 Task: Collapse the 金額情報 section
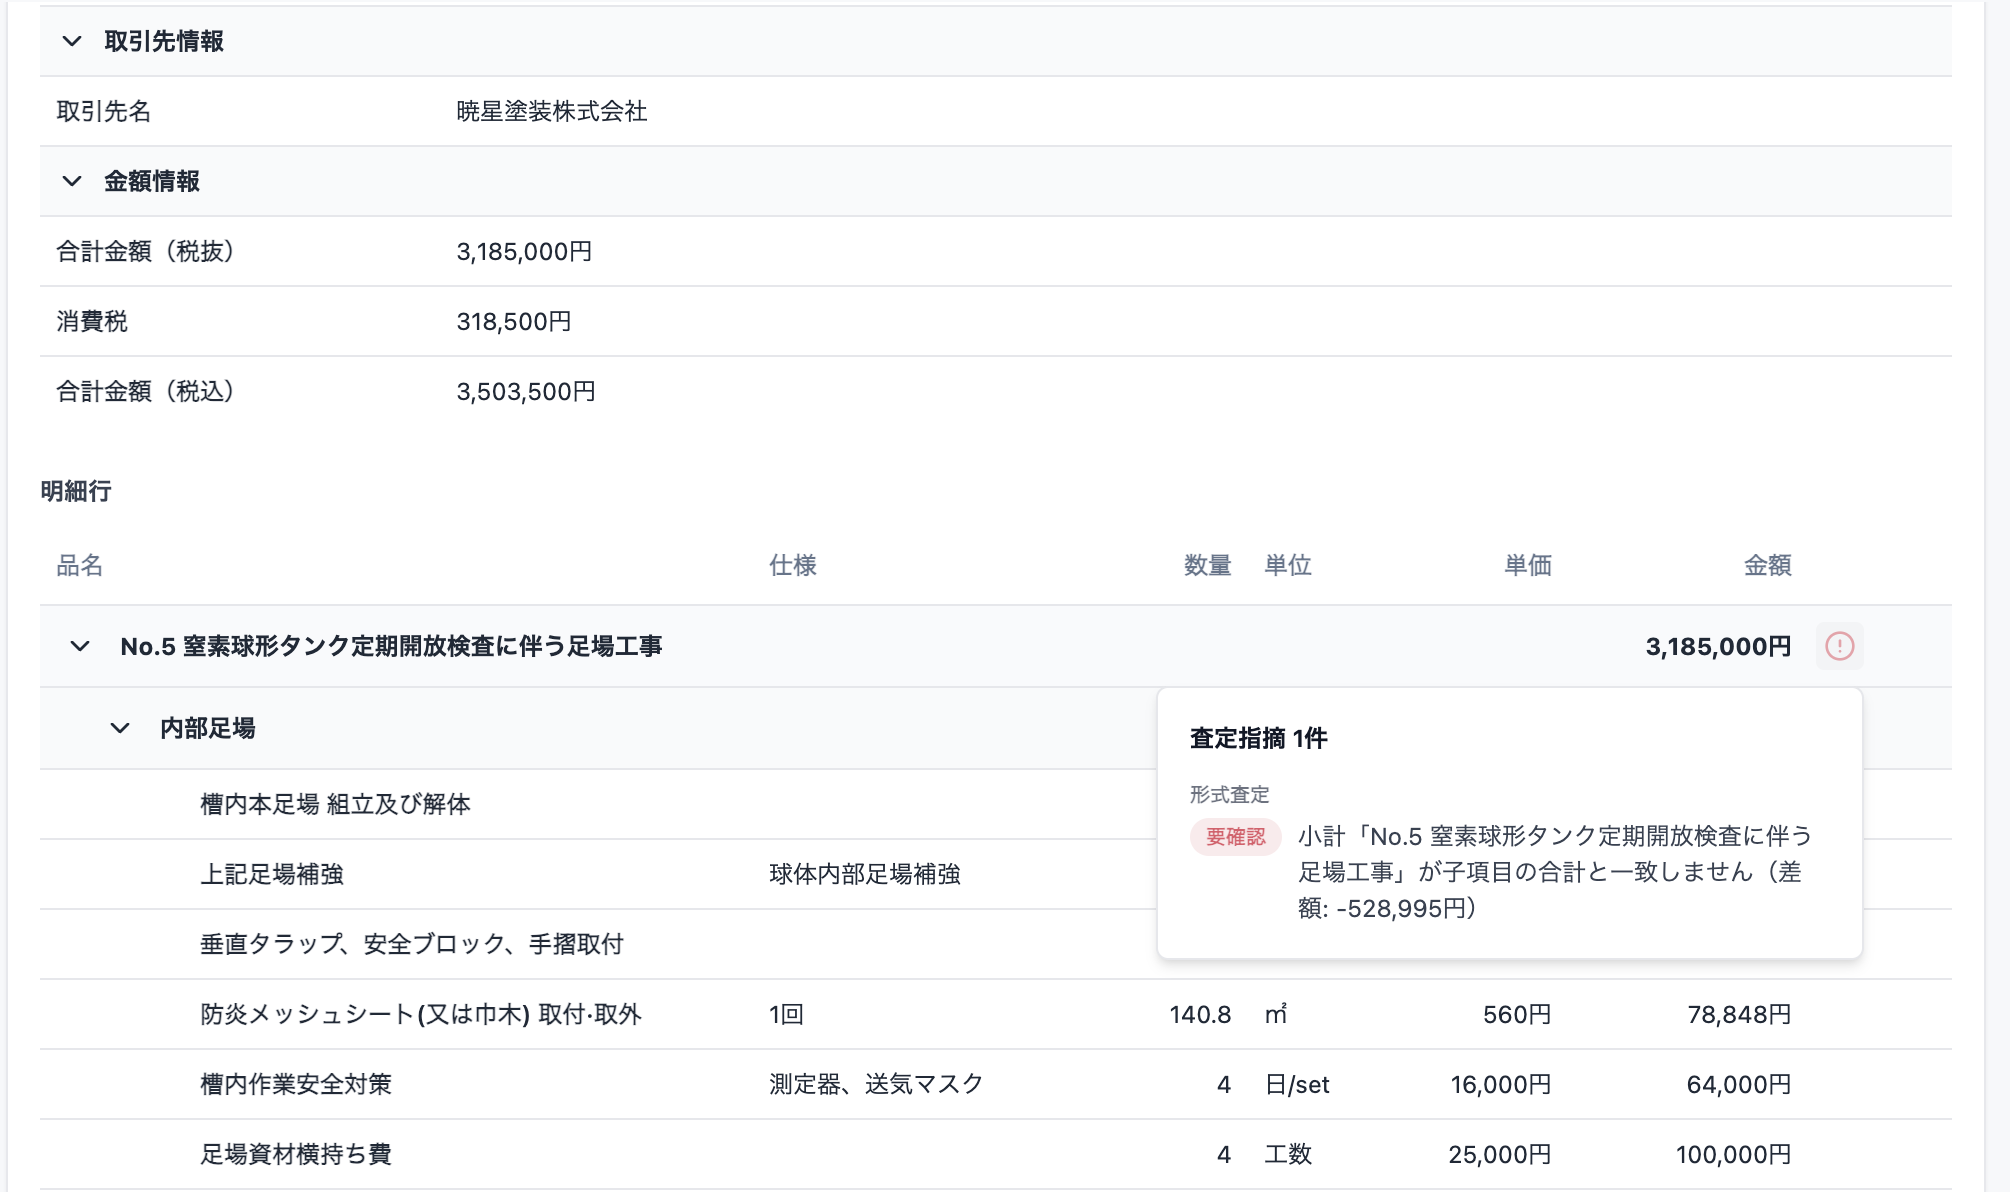[69, 182]
